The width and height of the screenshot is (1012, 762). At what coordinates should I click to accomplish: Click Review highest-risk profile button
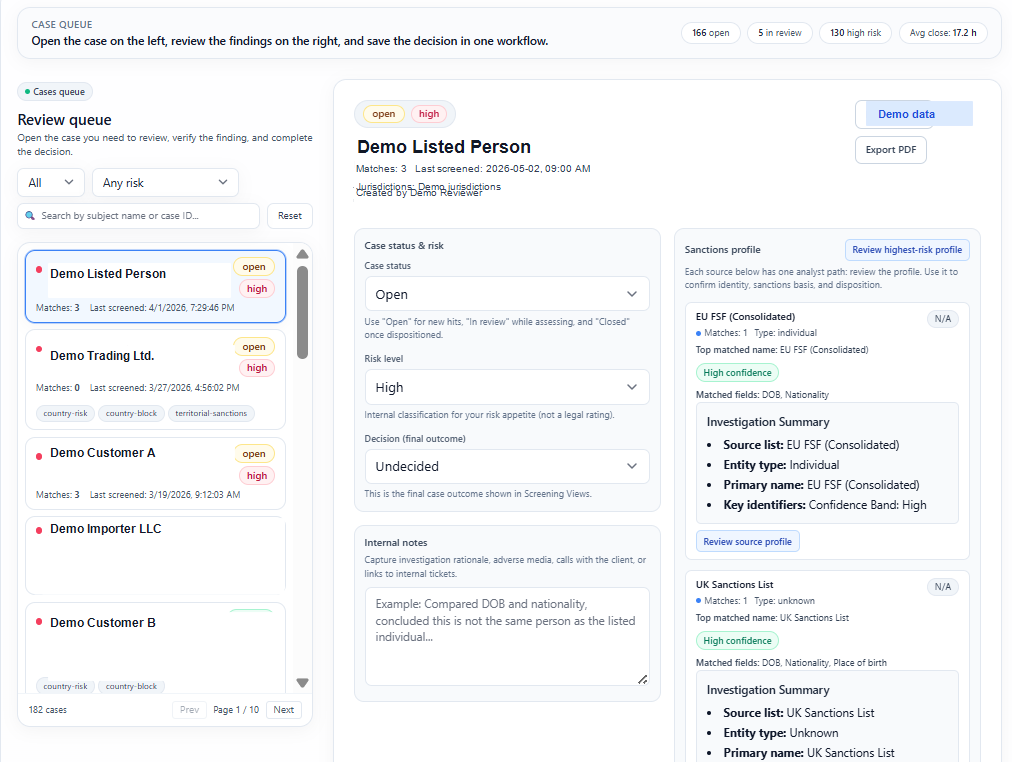[907, 250]
